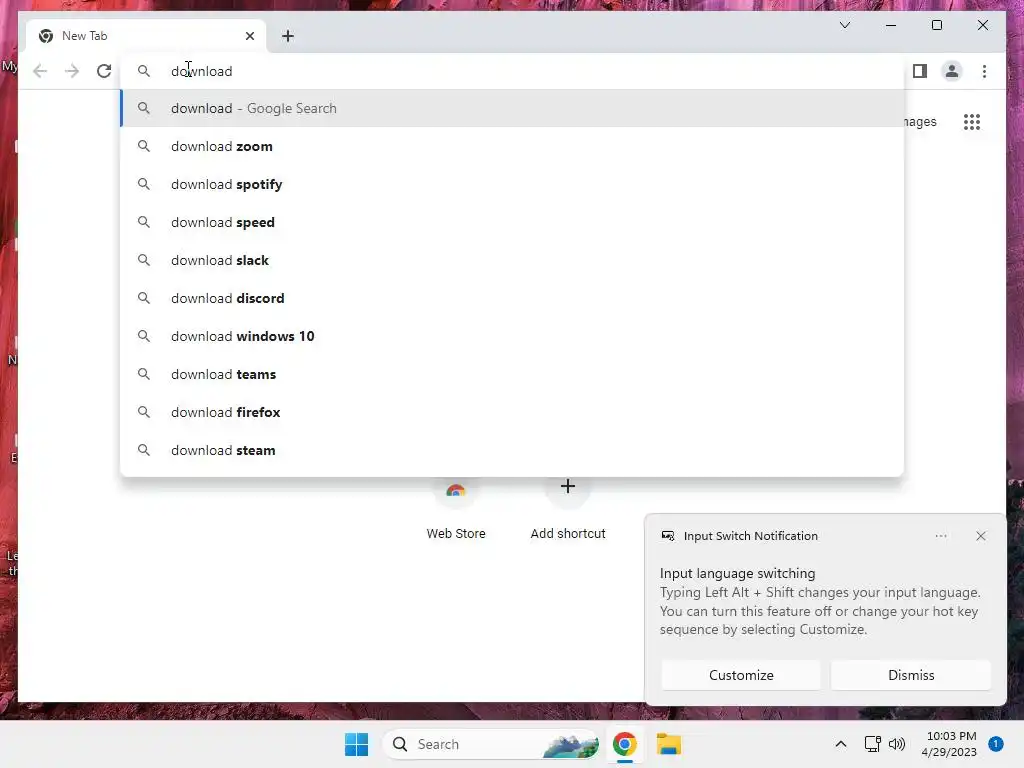Choose the "download zoom" suggestion
The height and width of the screenshot is (768, 1024).
tap(513, 146)
